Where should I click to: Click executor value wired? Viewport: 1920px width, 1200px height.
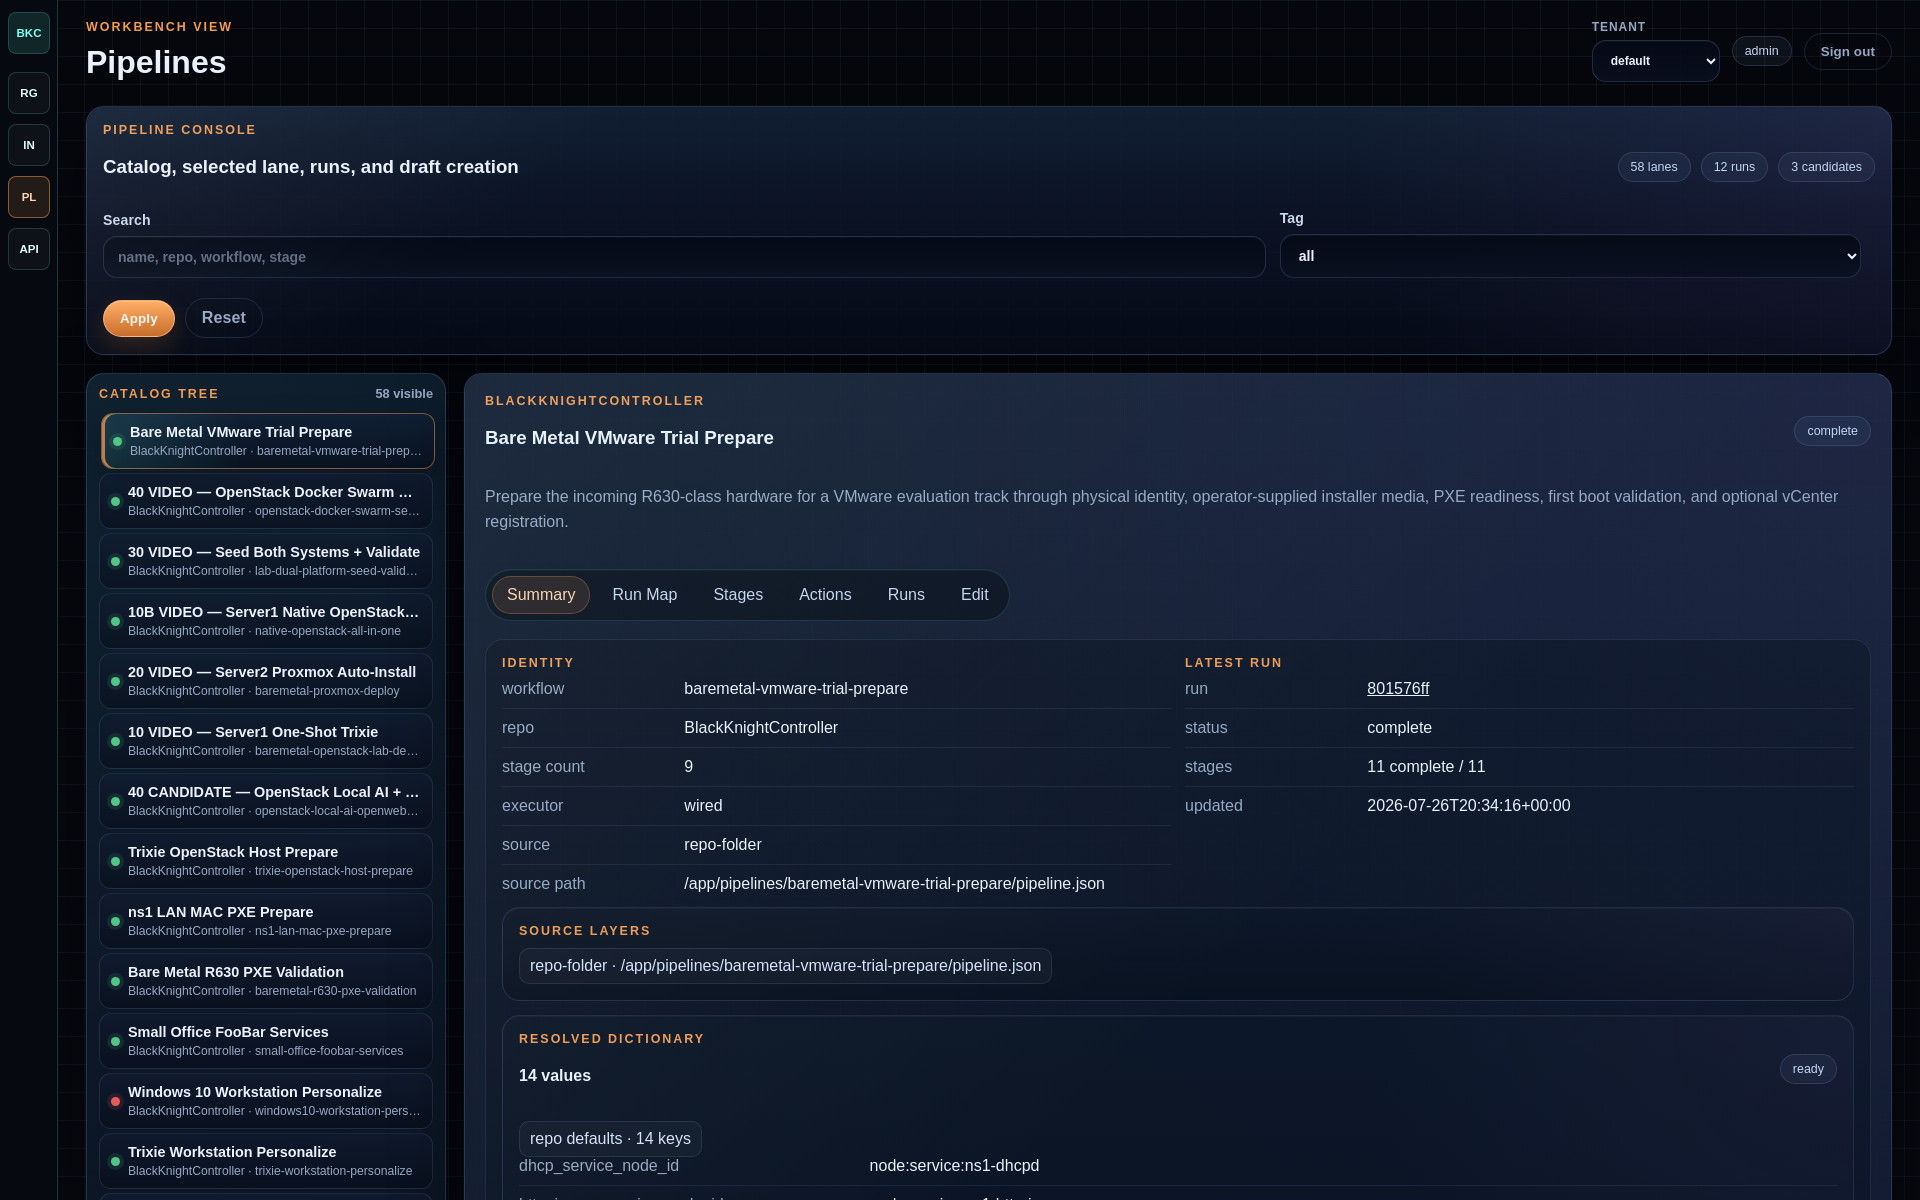(703, 806)
